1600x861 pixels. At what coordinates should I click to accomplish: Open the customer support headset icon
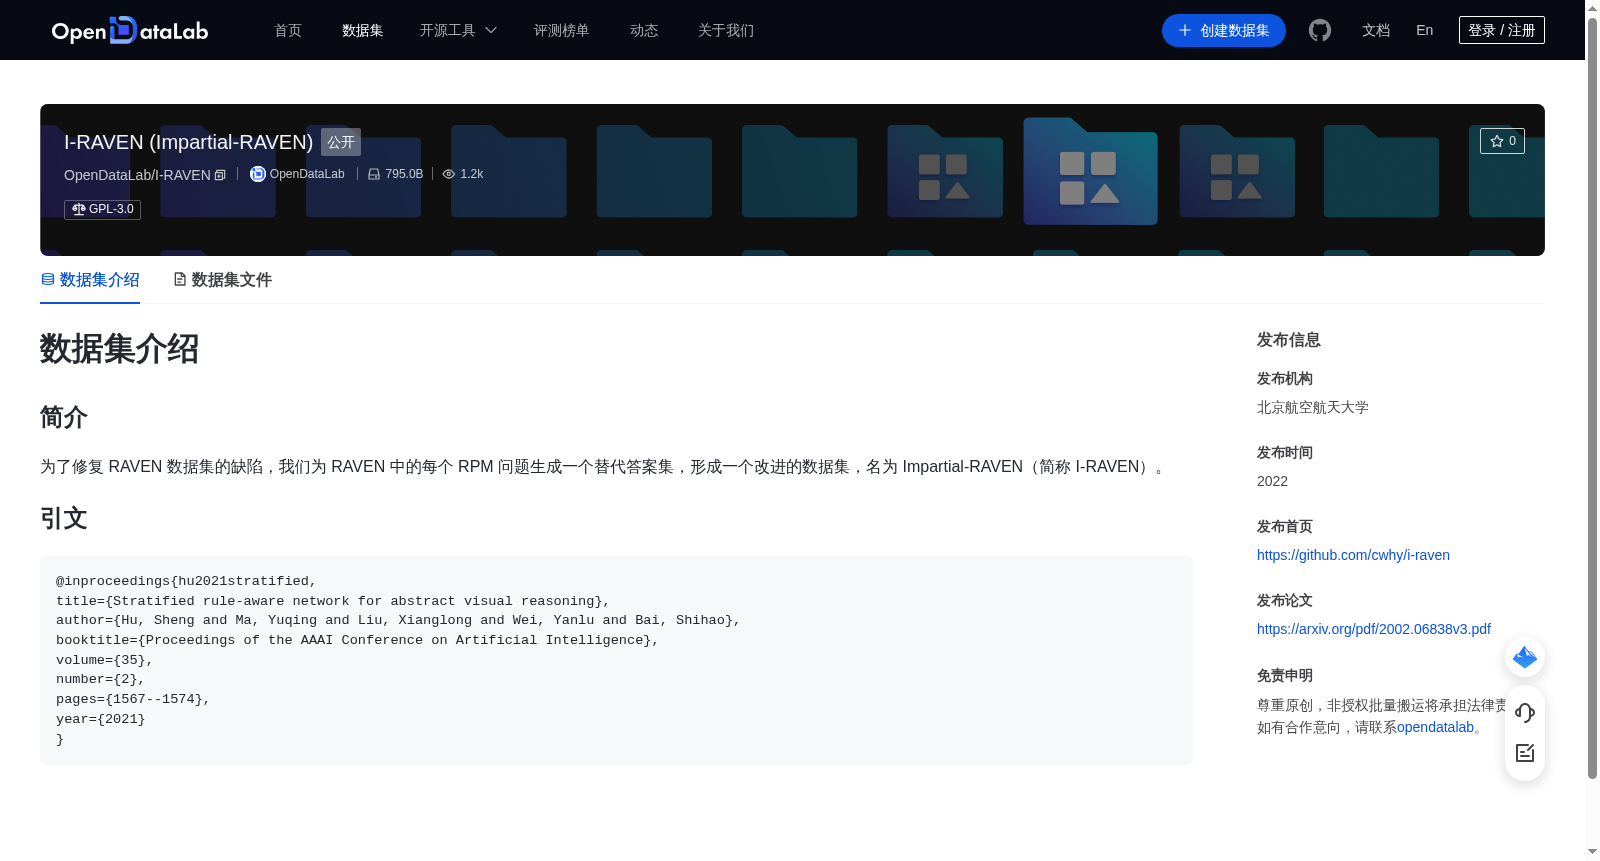[1525, 712]
